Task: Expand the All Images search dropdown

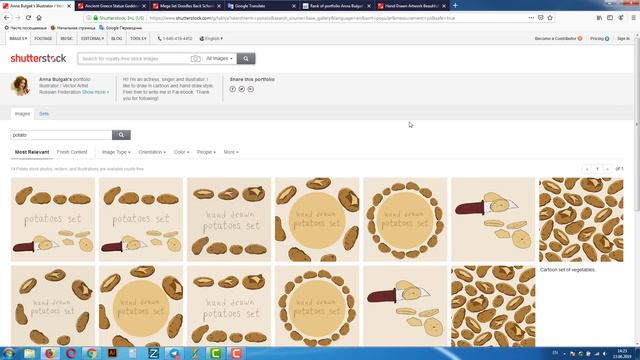Action: 219,59
